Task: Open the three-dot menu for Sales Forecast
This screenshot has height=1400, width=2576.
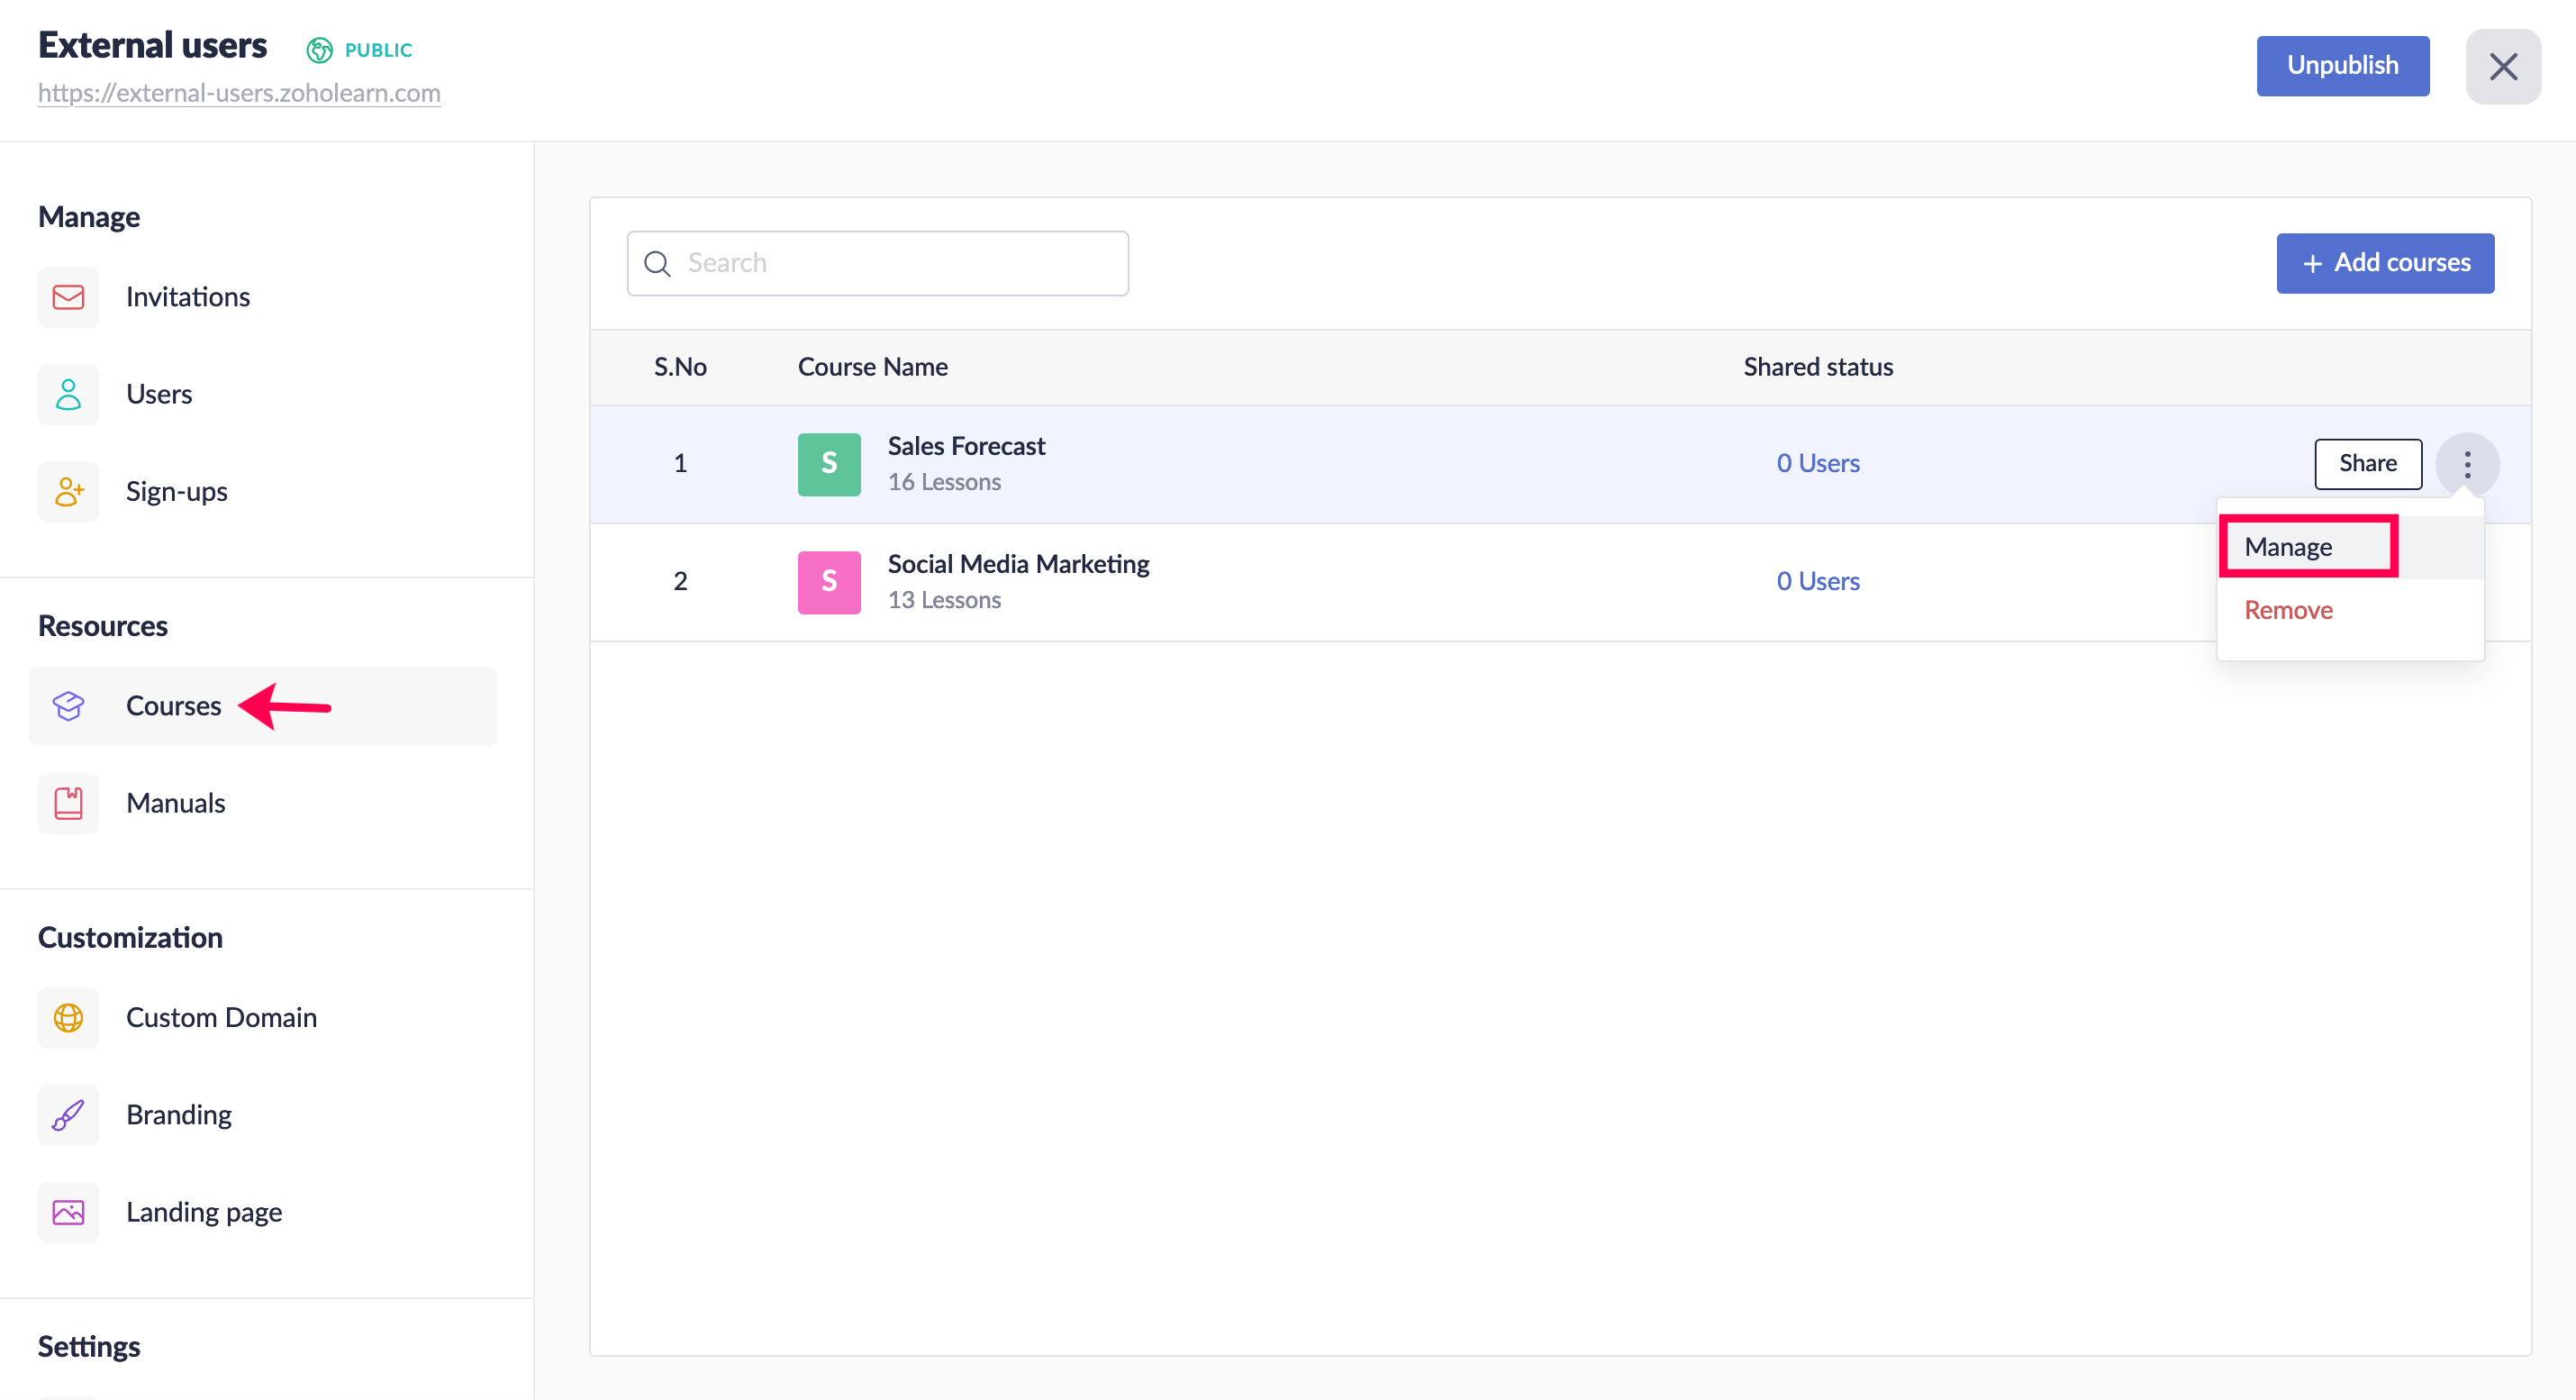Action: click(2467, 464)
